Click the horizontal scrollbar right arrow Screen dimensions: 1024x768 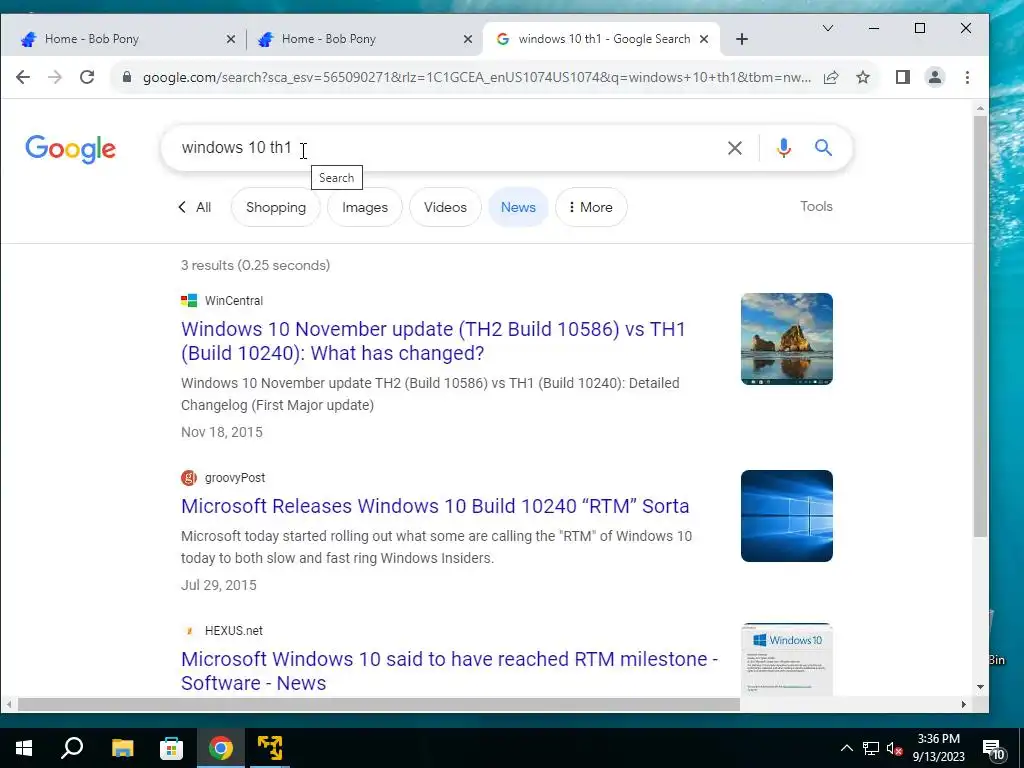coord(964,705)
